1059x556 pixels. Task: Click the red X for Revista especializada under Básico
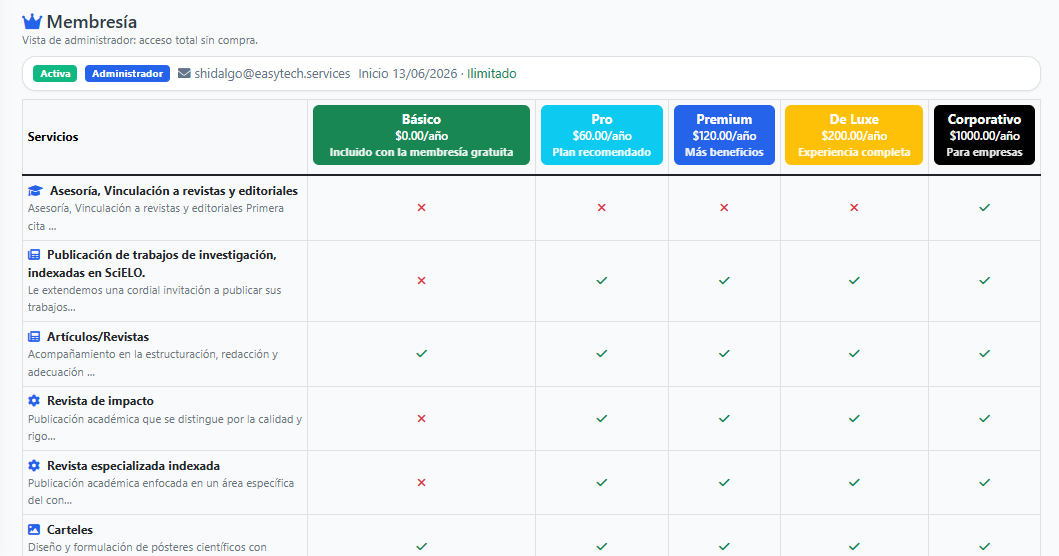(x=421, y=482)
